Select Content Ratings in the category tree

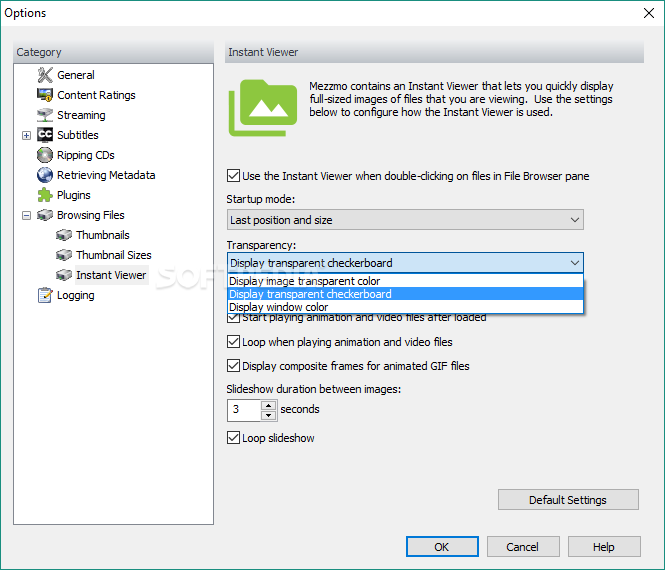[96, 95]
